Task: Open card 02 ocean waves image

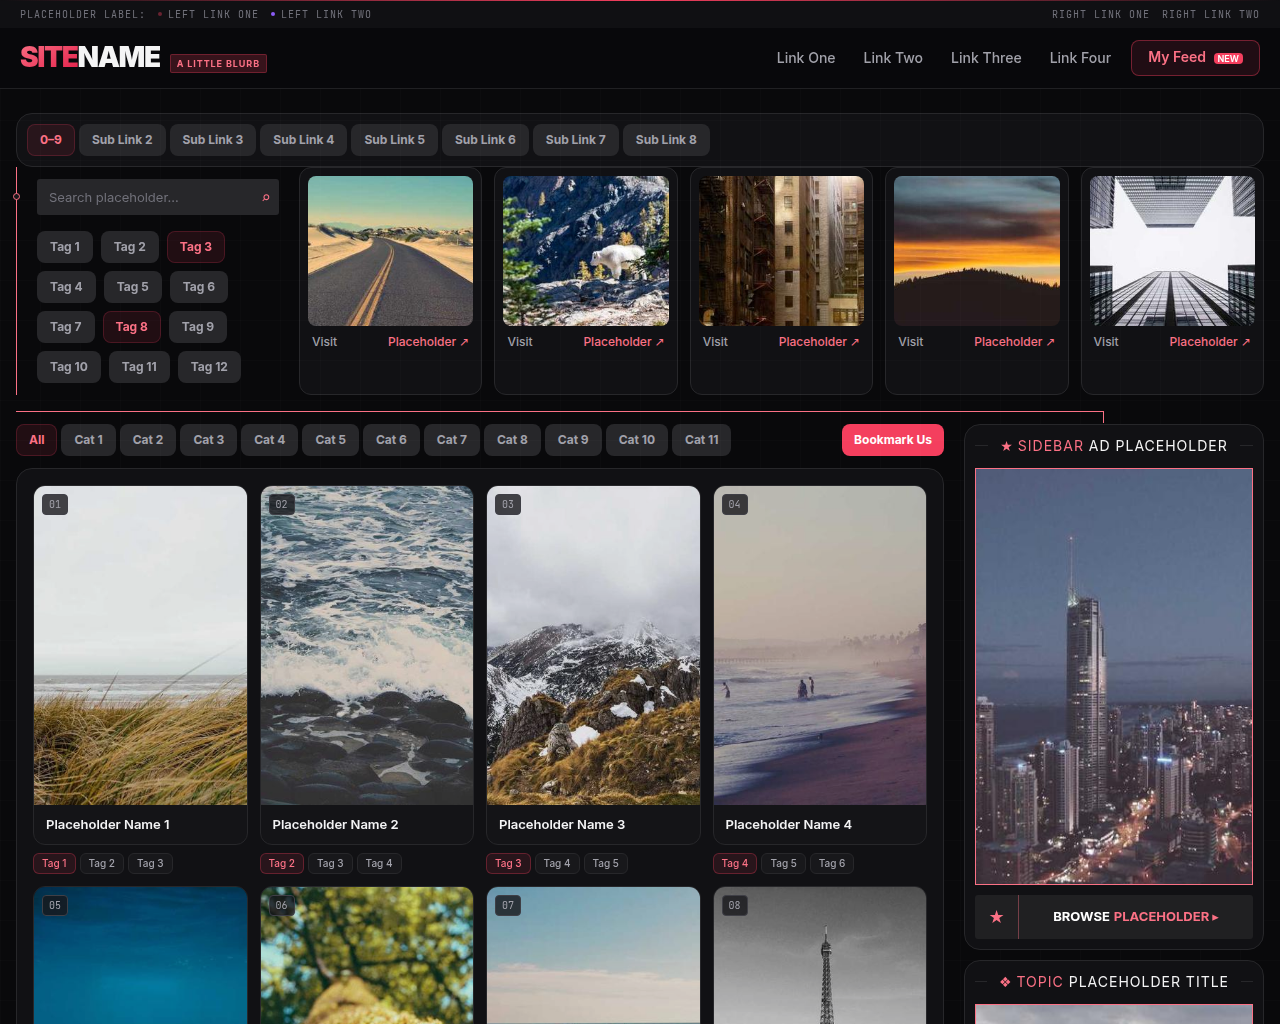Action: (367, 646)
